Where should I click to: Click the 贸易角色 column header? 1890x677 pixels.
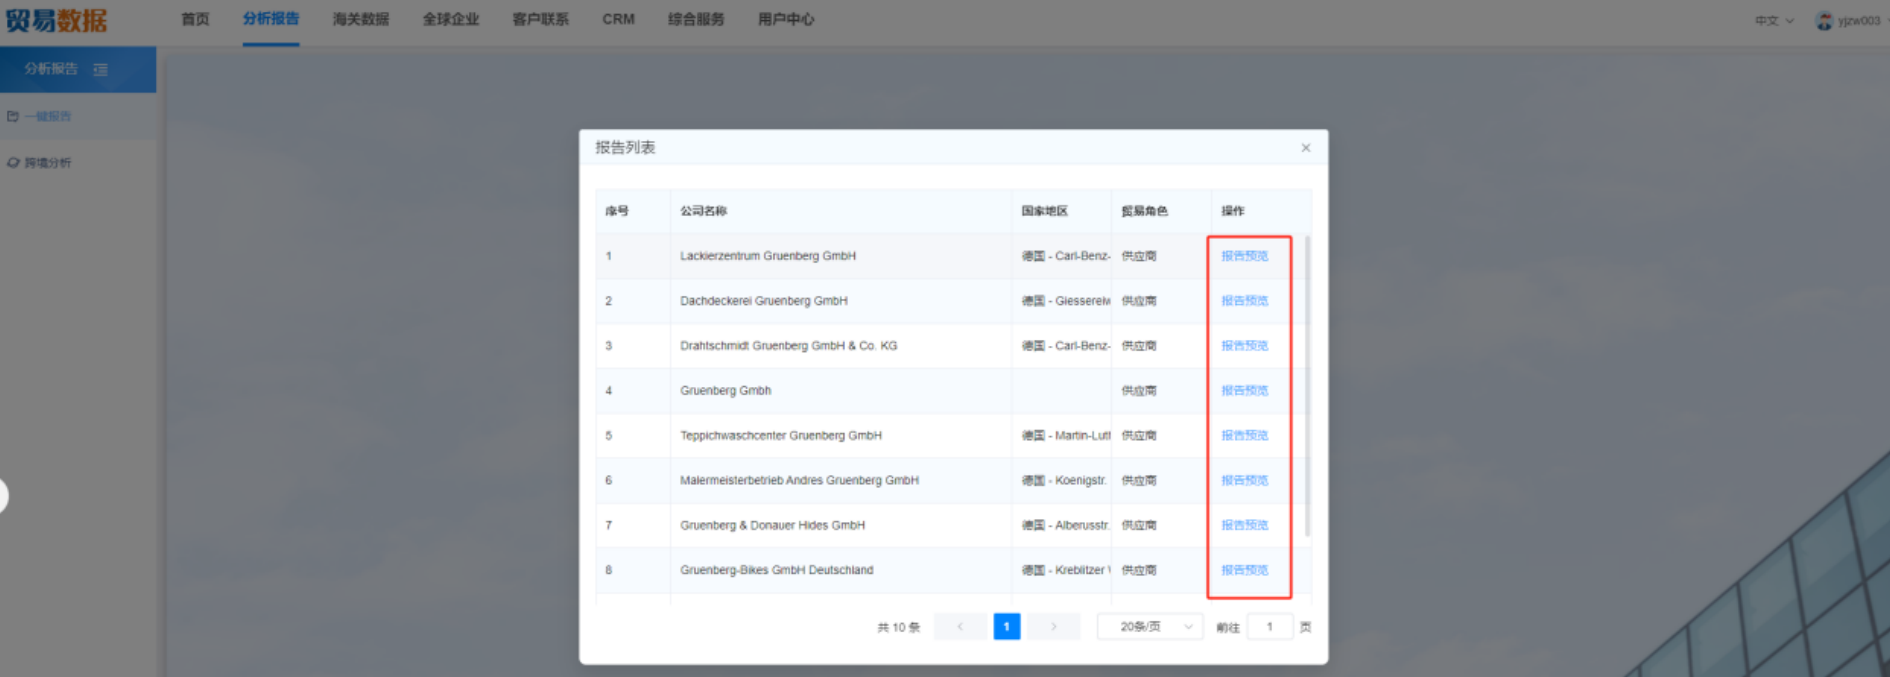coord(1145,211)
